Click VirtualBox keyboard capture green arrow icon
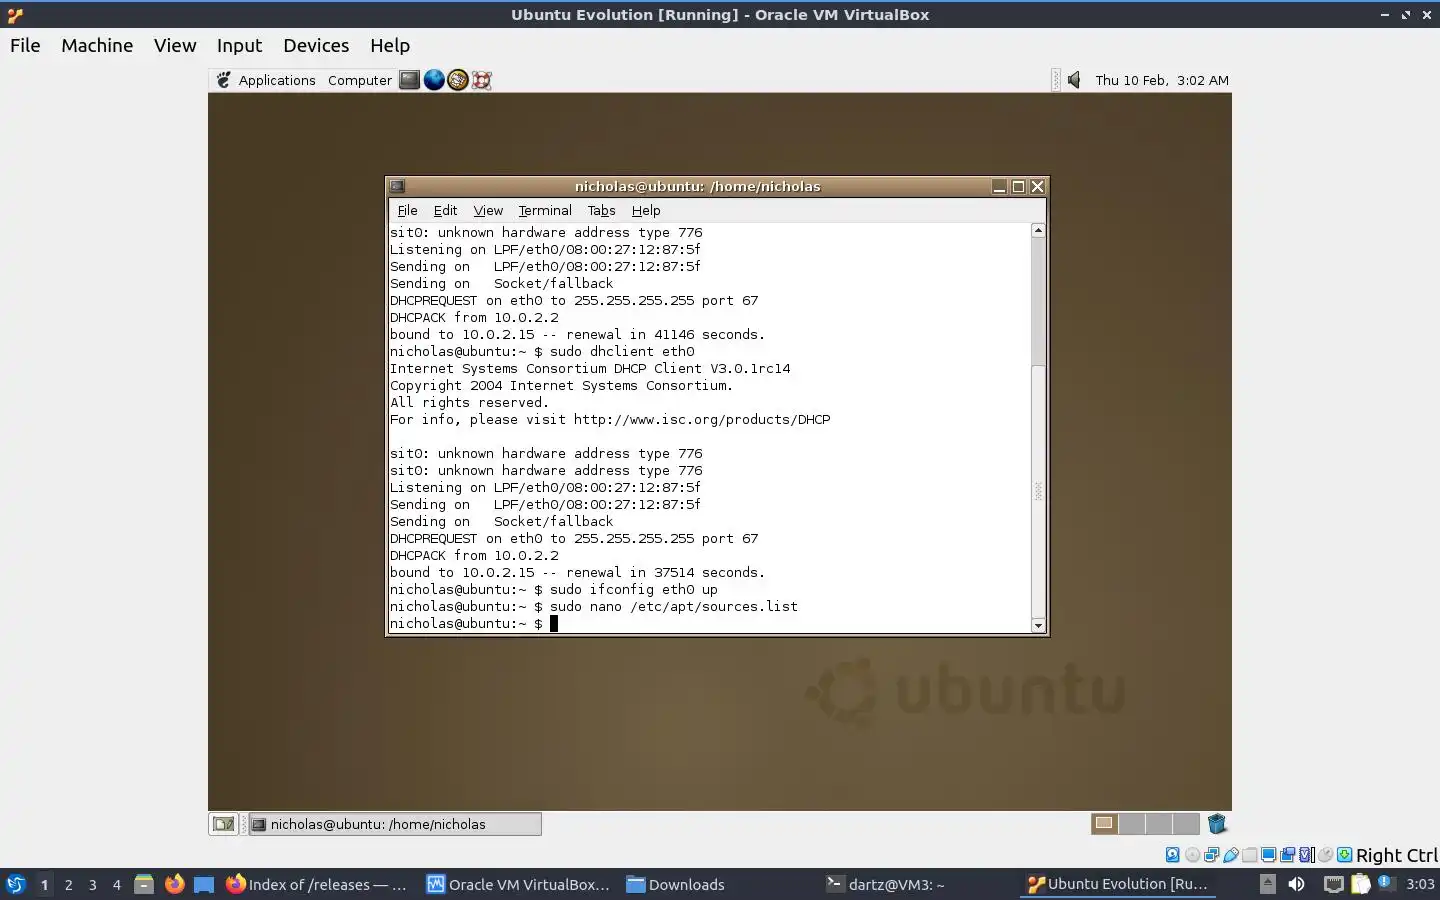Screen dimensions: 1440x900 [x=1345, y=855]
